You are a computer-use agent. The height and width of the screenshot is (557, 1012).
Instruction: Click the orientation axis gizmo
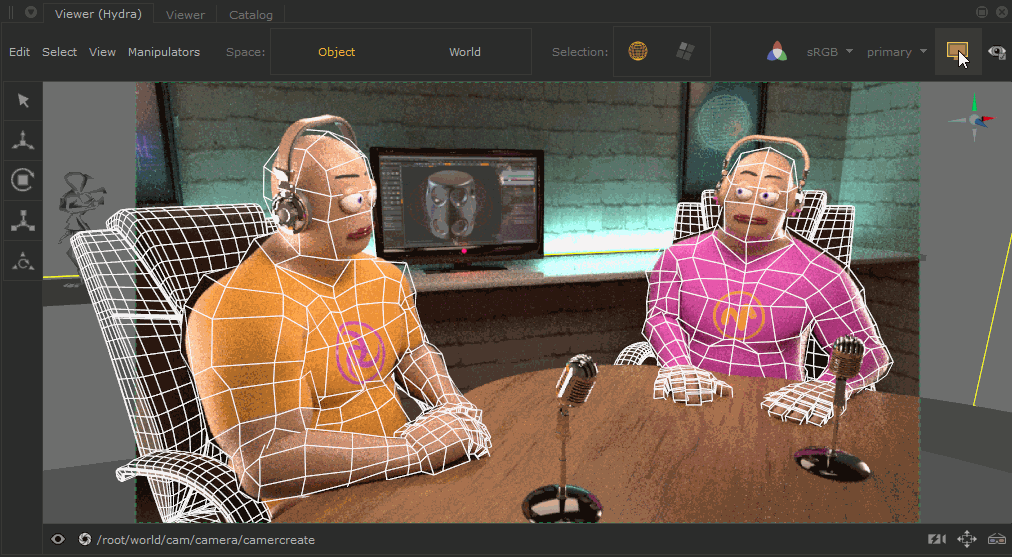click(x=974, y=117)
